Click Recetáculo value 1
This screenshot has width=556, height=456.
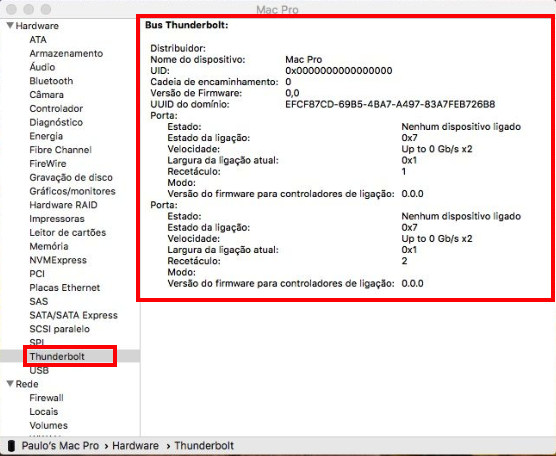pyautogui.click(x=404, y=172)
